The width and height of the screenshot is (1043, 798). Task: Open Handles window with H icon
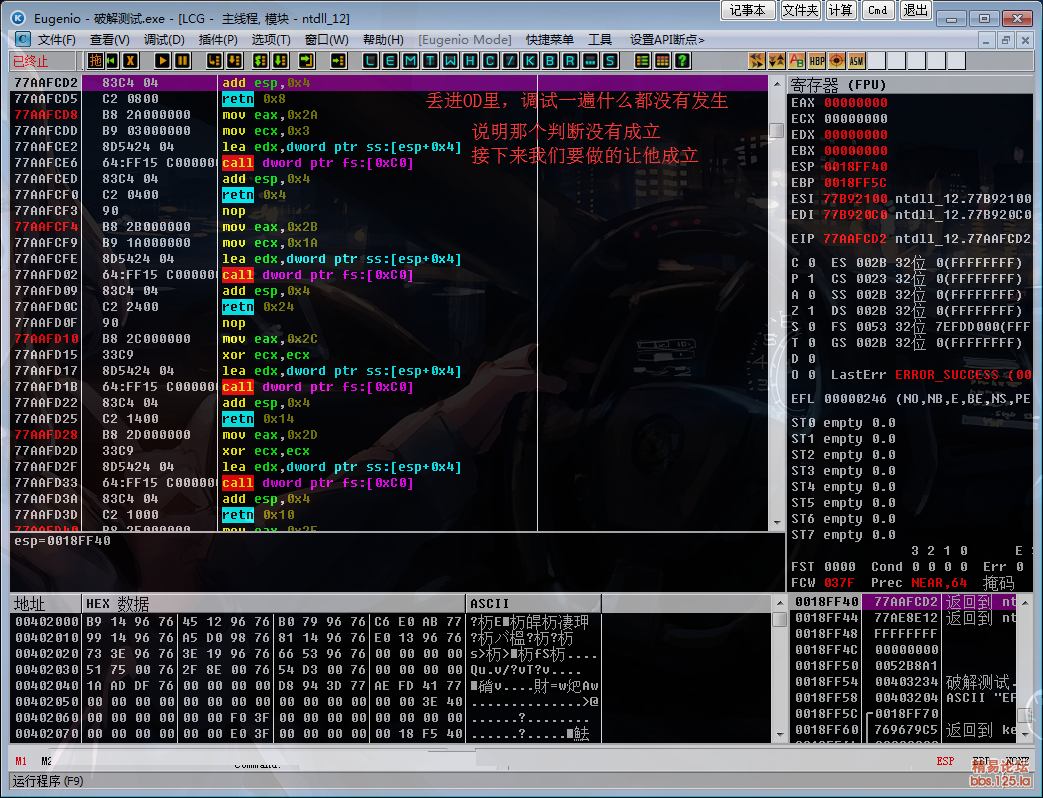[x=470, y=61]
